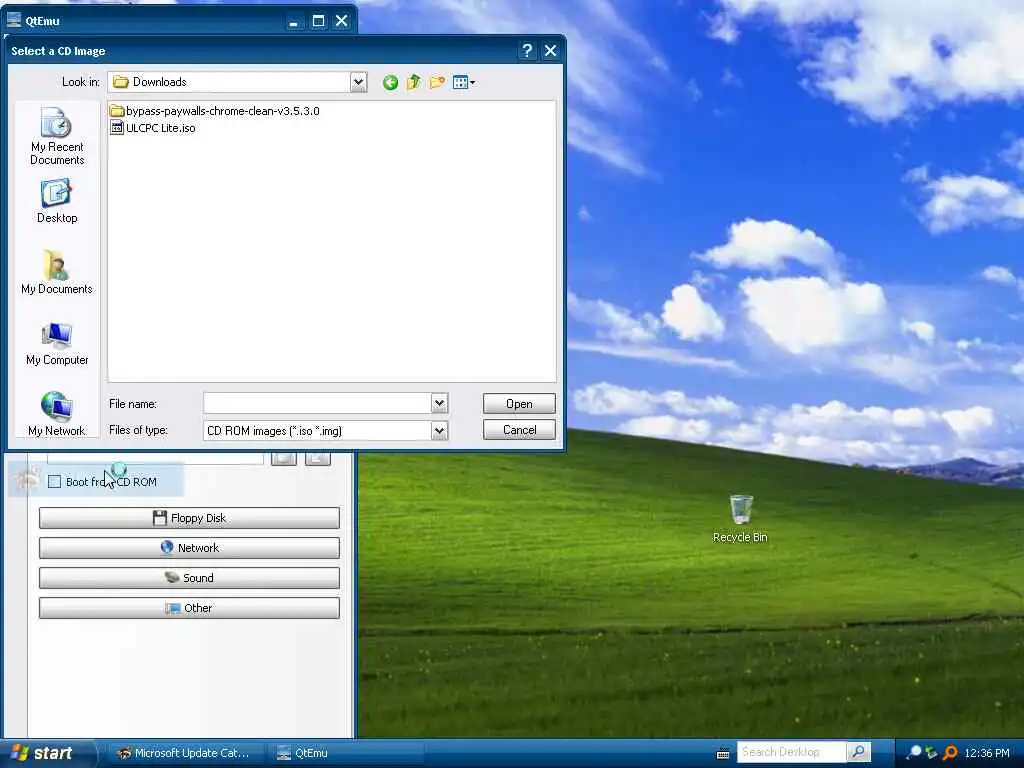
Task: Maximize the QtEmu window
Action: point(318,21)
